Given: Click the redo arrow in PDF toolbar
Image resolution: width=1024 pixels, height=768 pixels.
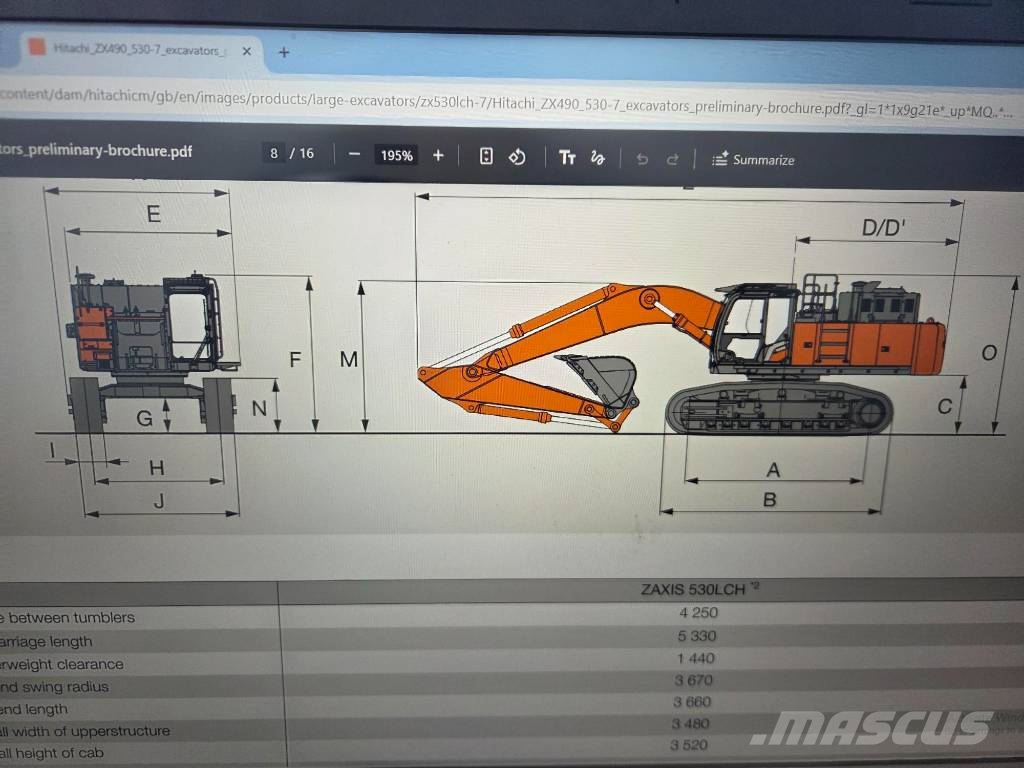Looking at the screenshot, I should [x=672, y=159].
